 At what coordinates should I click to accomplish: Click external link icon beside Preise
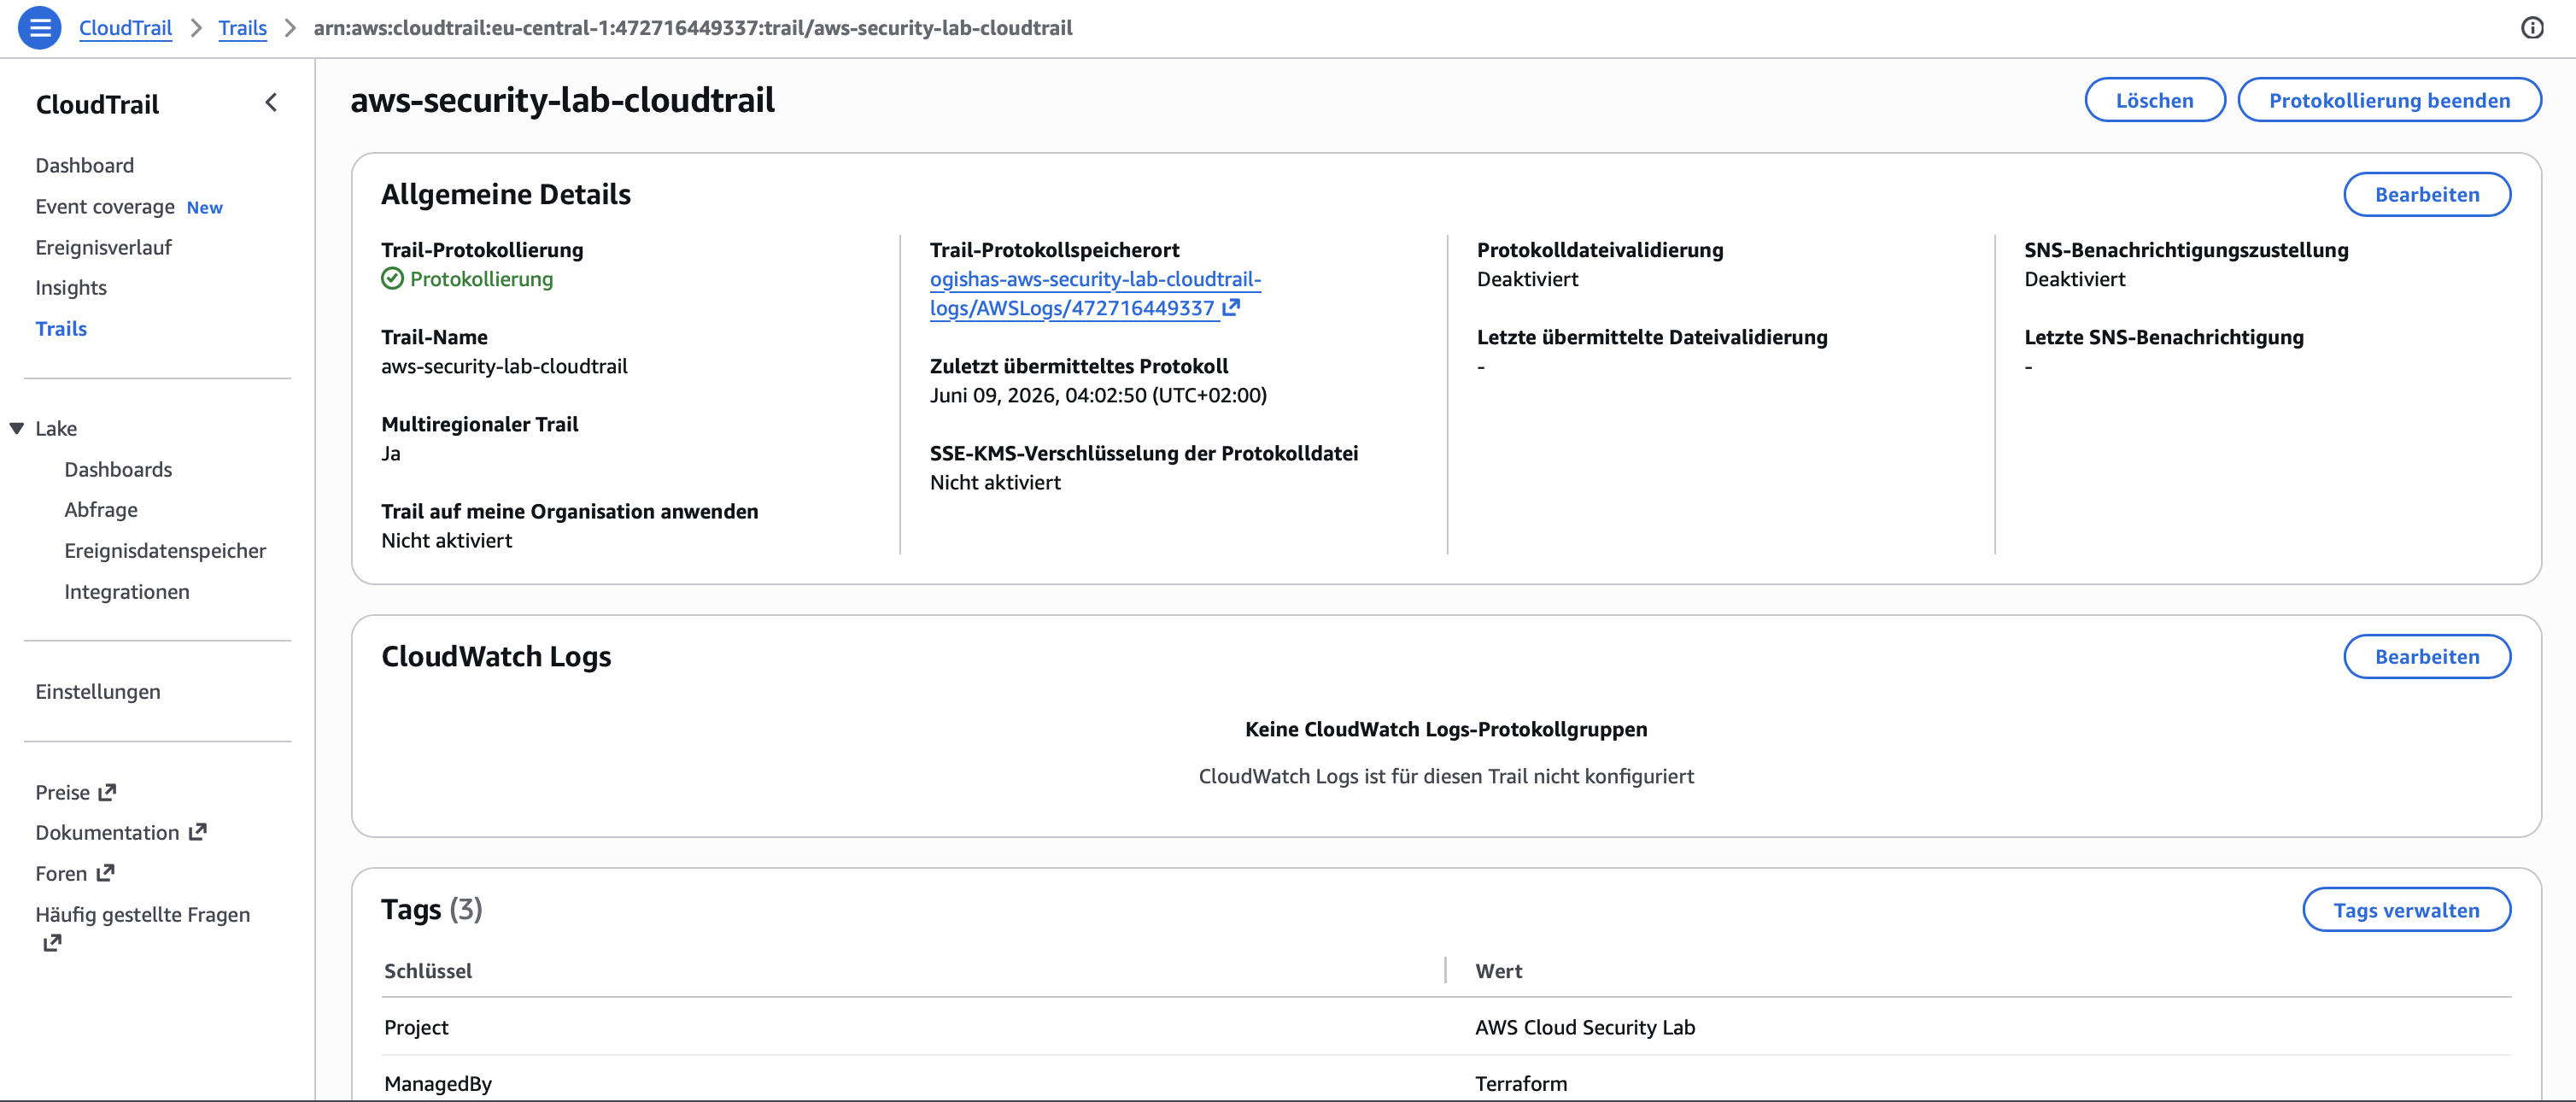coord(107,792)
